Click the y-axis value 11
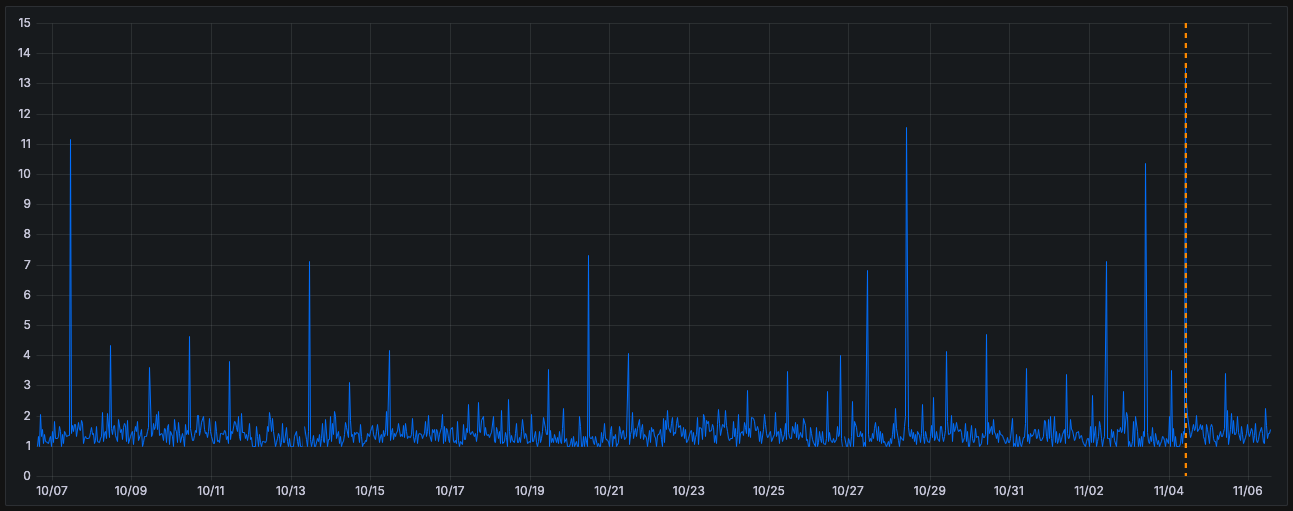This screenshot has height=511, width=1293. pos(24,144)
